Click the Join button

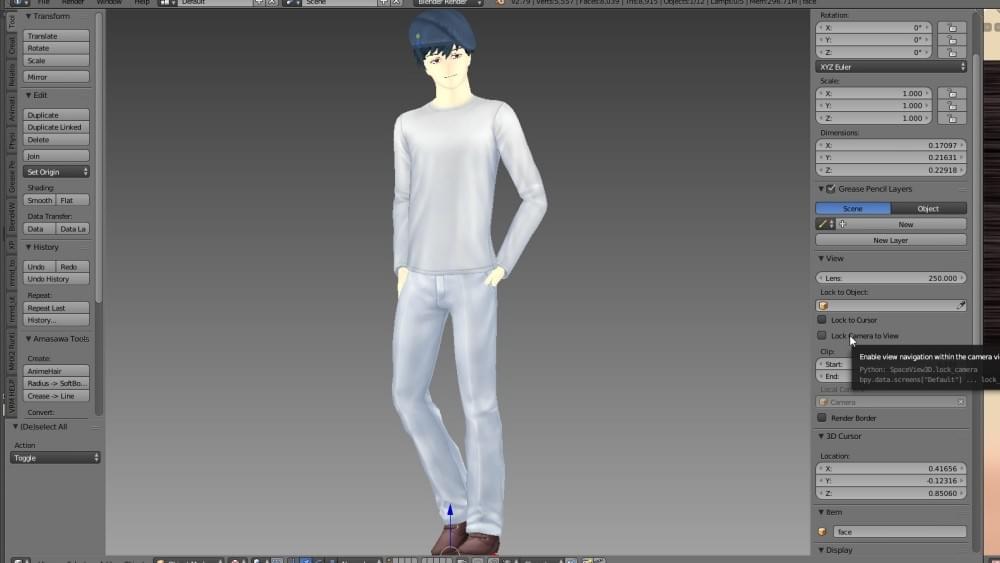(x=56, y=156)
